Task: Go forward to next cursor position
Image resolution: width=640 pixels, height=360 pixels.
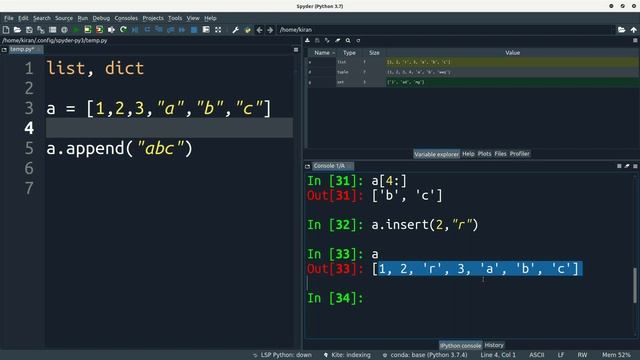Action: pyautogui.click(x=270, y=30)
